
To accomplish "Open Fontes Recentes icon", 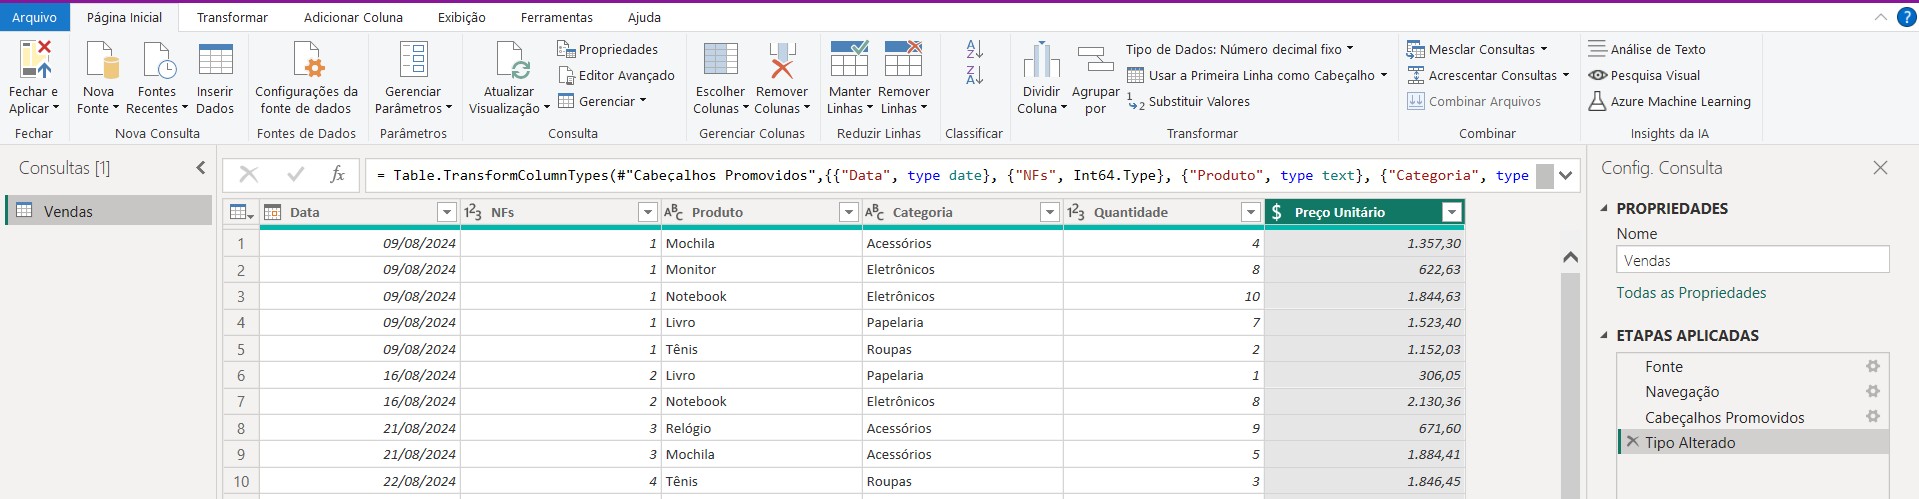I will (158, 60).
